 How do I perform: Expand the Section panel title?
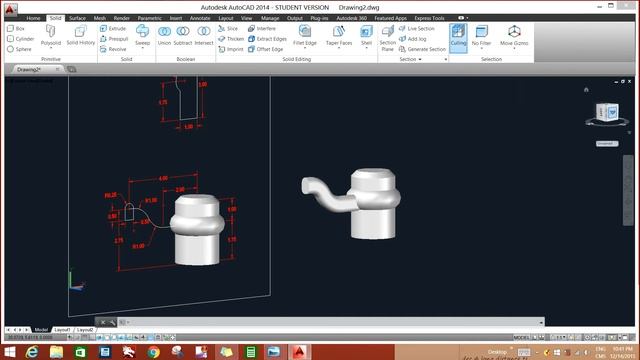410,59
